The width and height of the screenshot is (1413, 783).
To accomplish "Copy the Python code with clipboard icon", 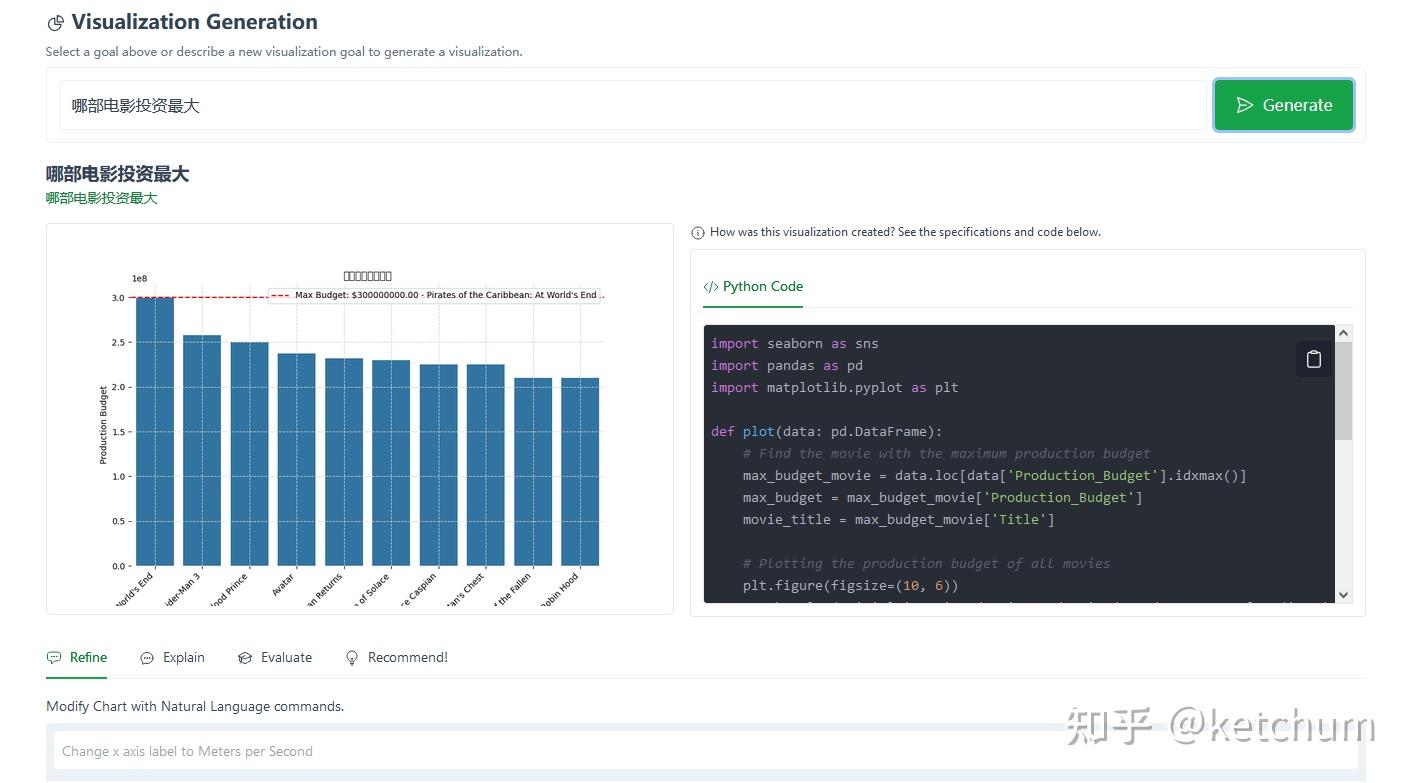I will [1313, 359].
